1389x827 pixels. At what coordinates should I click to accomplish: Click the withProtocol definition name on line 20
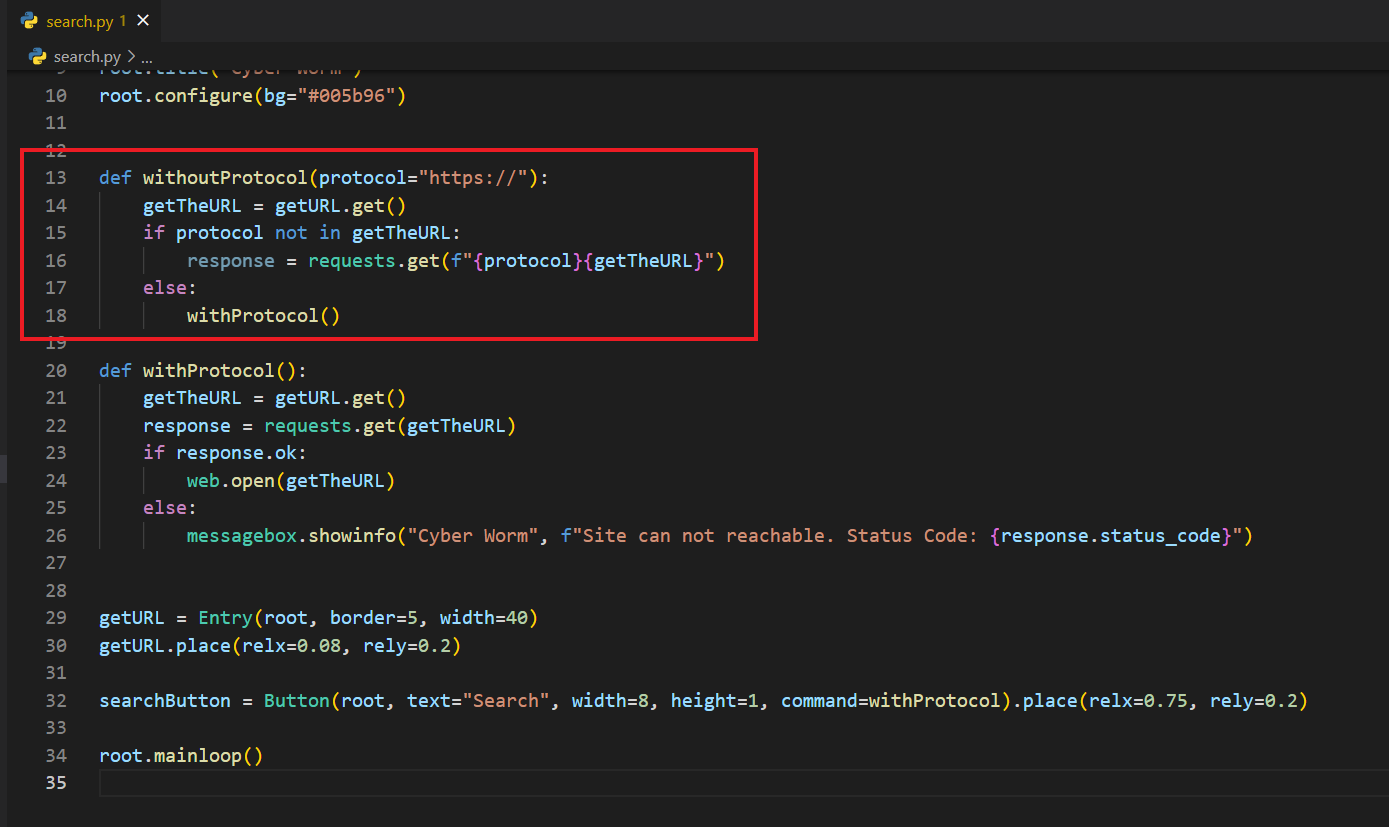(208, 371)
